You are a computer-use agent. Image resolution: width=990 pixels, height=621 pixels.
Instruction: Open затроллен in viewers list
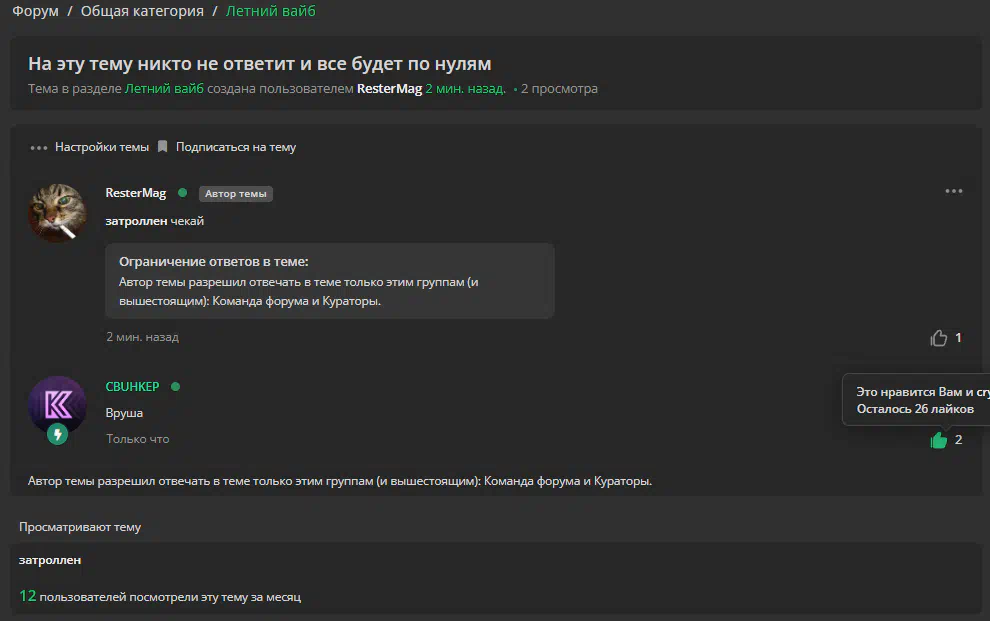(50, 560)
